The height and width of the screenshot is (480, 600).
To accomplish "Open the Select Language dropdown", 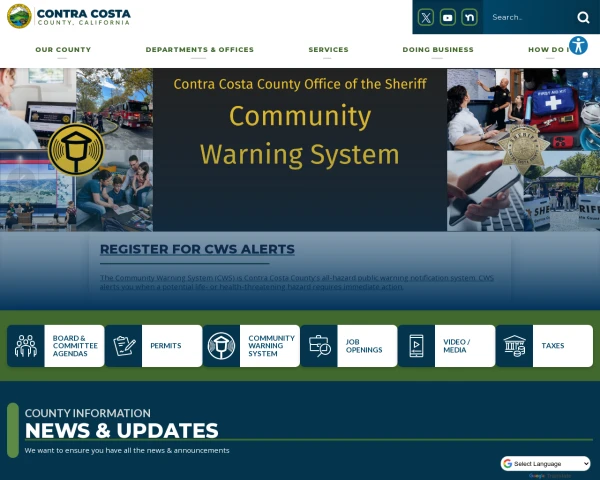I will (545, 464).
